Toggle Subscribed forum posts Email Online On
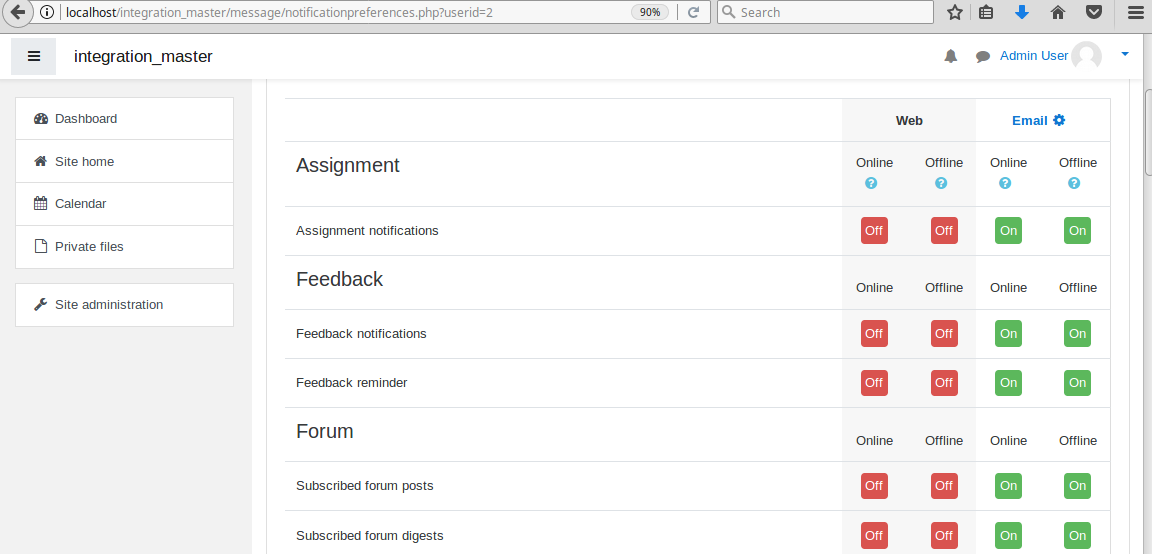Screen dimensions: 1152x554 pyautogui.click(x=1009, y=486)
